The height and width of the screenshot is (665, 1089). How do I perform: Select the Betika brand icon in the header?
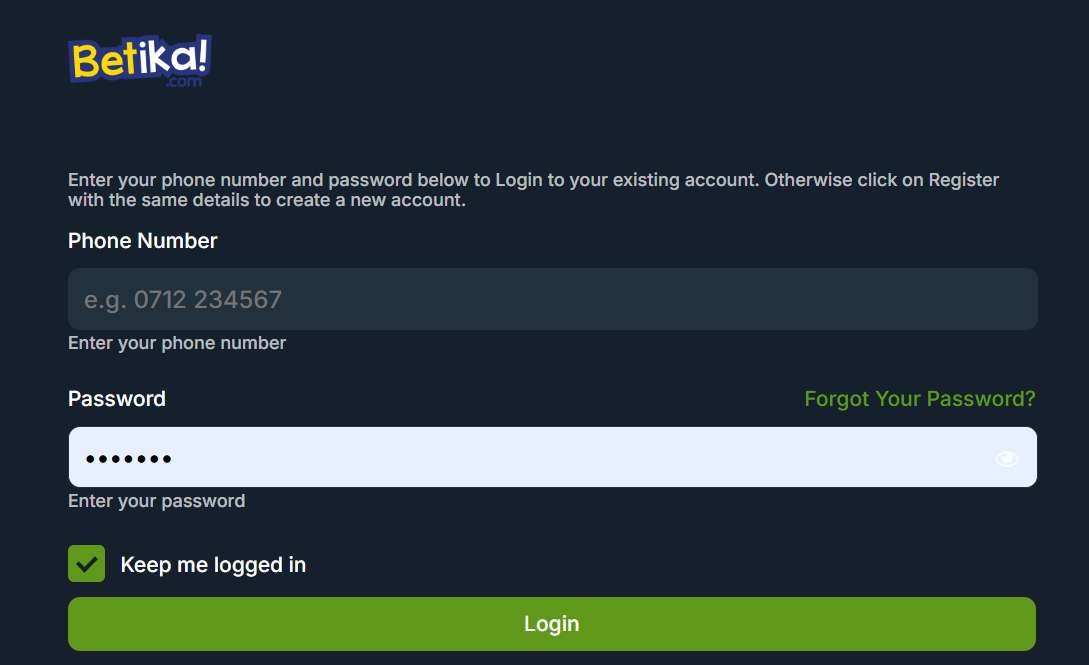click(139, 60)
